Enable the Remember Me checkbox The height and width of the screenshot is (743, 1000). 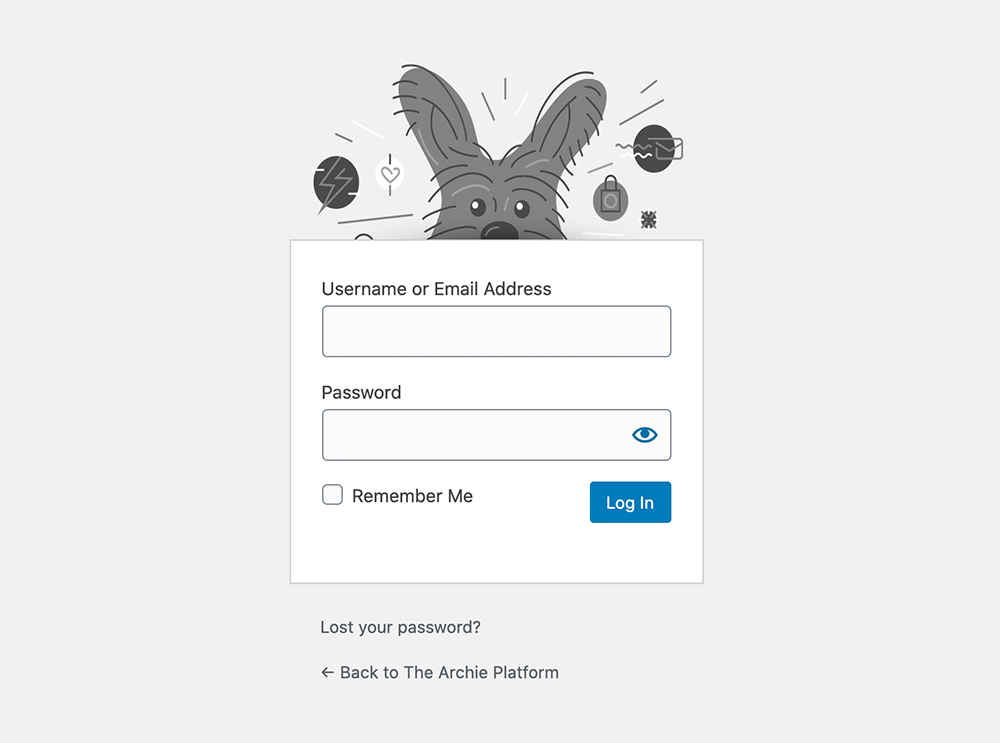(x=332, y=495)
